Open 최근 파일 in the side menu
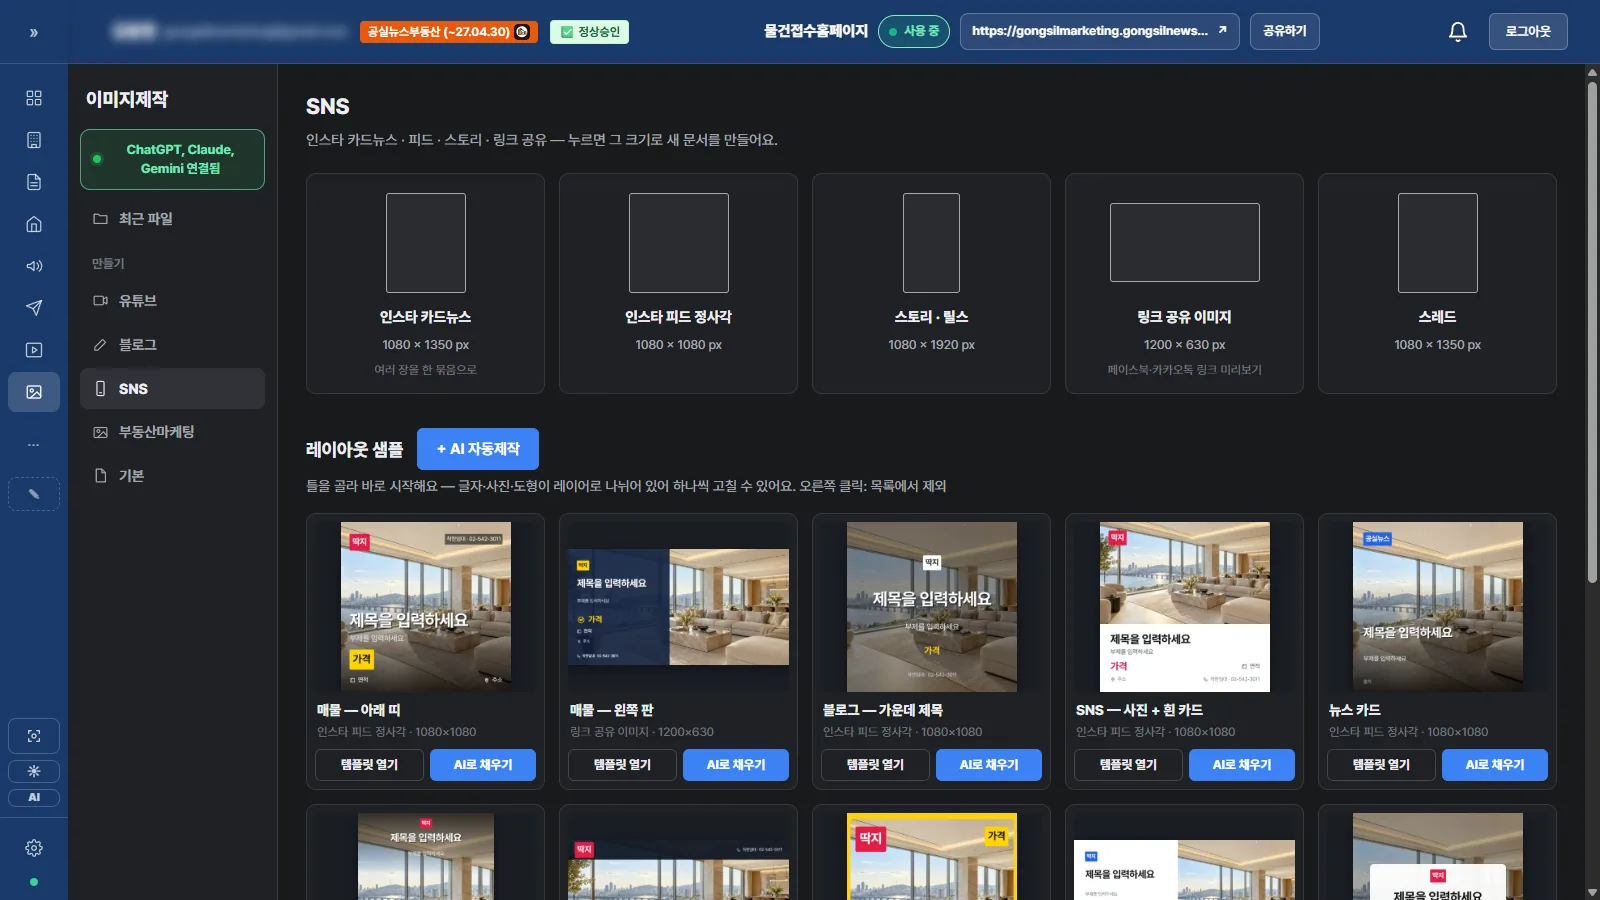The height and width of the screenshot is (900, 1600). tap(172, 219)
